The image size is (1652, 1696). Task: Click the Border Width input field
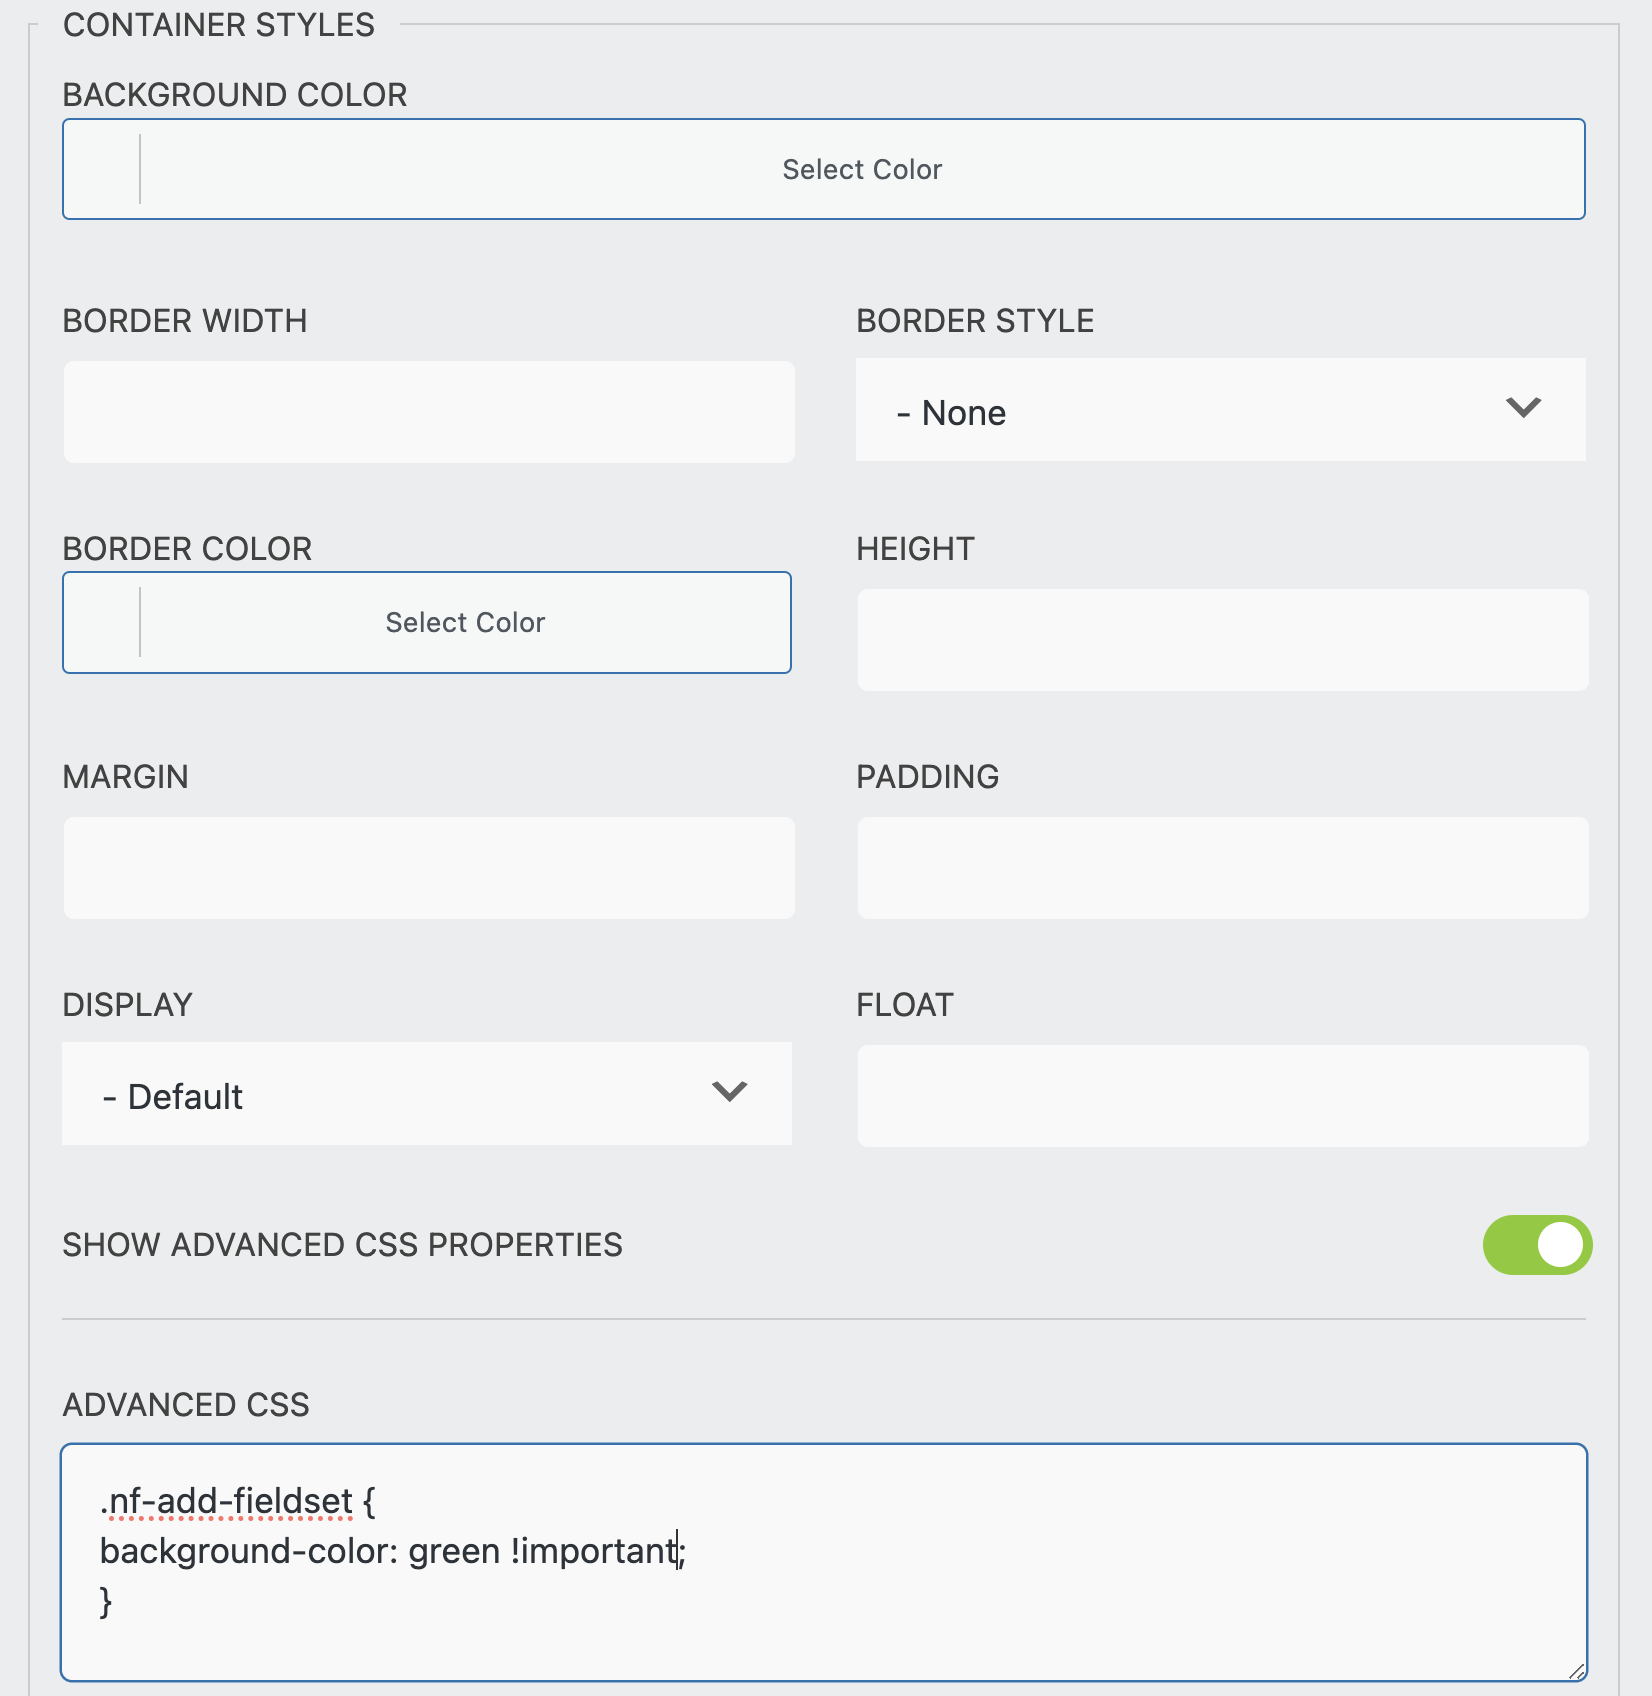point(427,411)
